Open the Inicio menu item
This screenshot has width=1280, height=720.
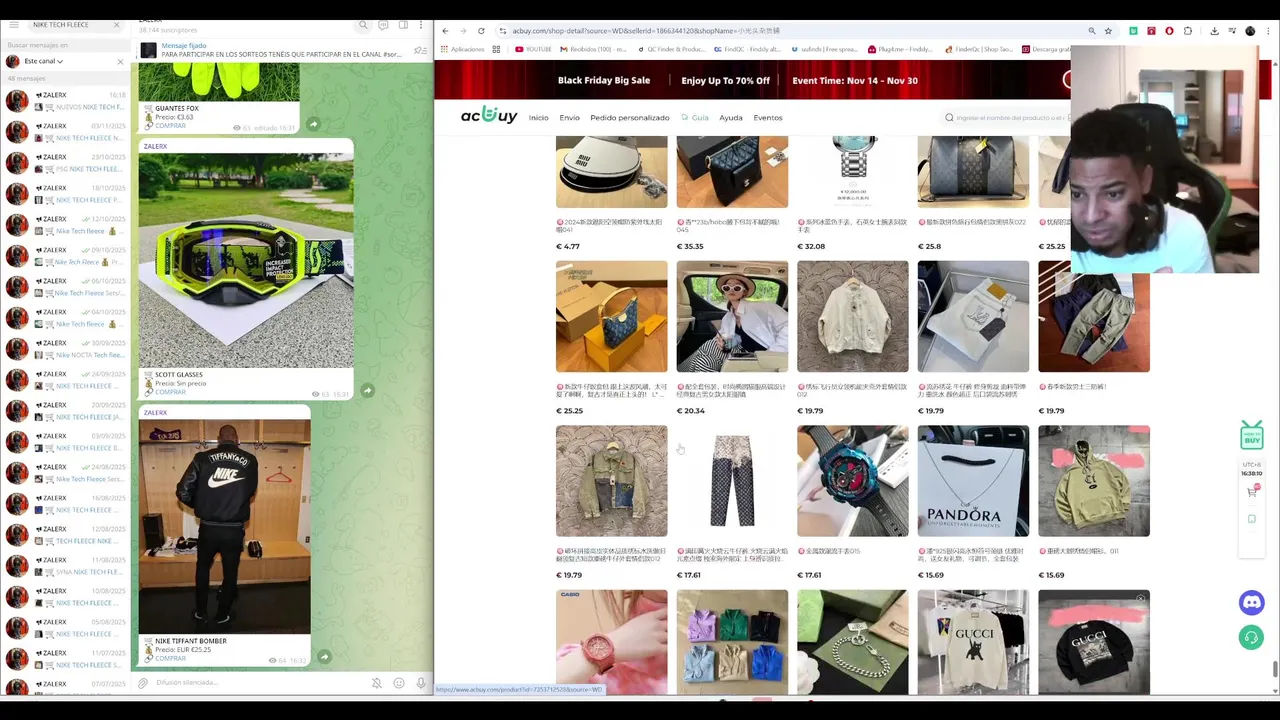[x=538, y=118]
